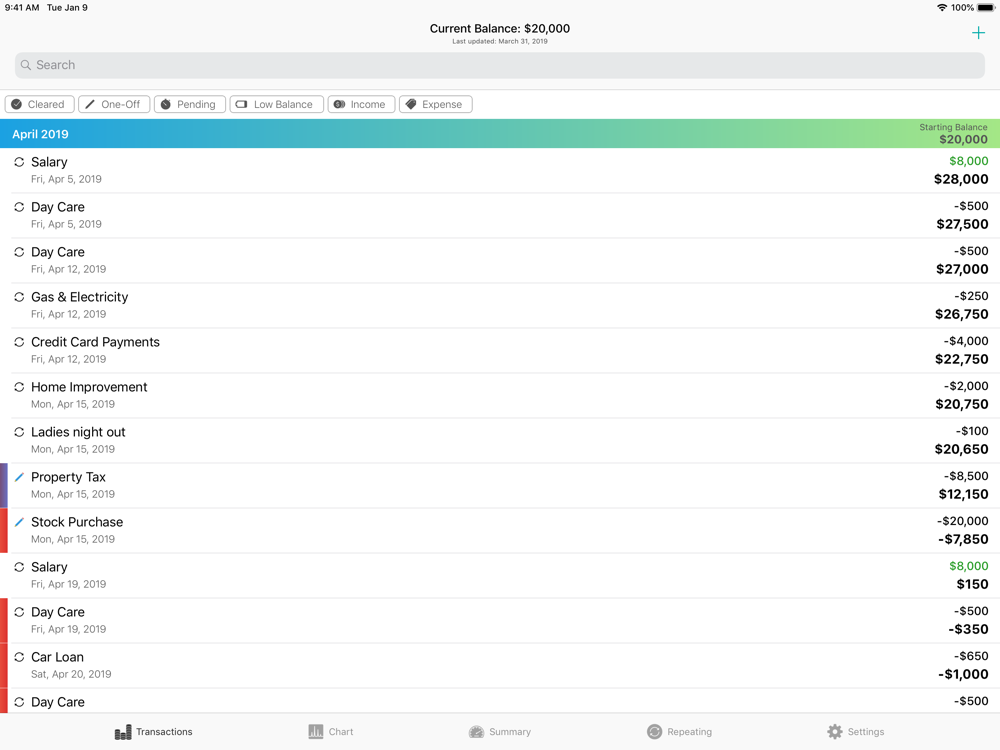Open the Credit Card Payments transaction
The width and height of the screenshot is (1000, 750).
pos(500,350)
